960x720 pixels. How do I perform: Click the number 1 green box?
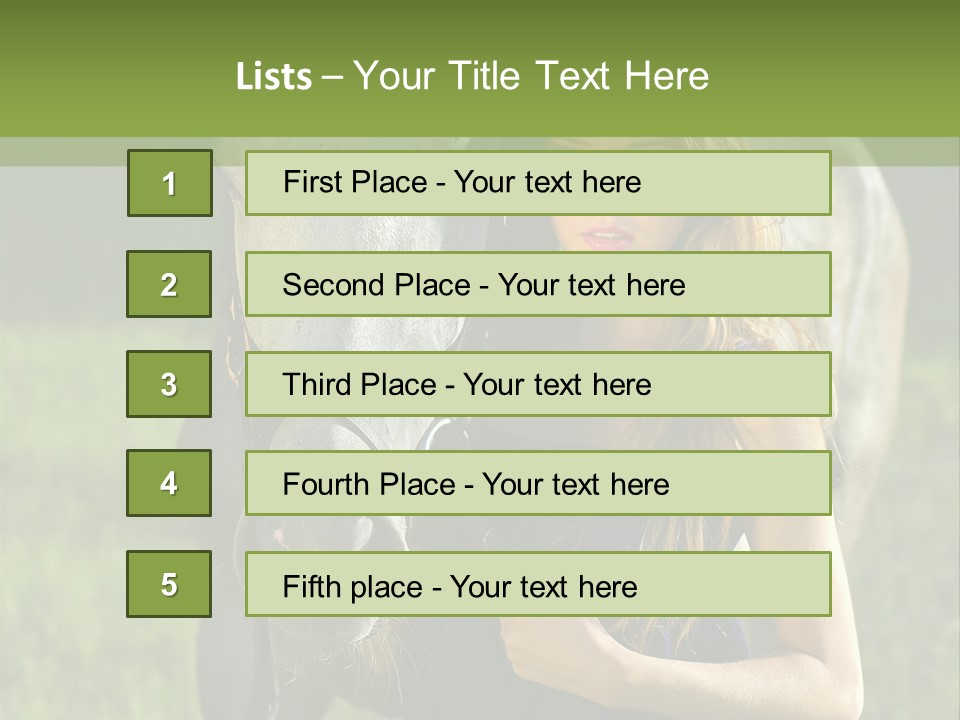170,183
